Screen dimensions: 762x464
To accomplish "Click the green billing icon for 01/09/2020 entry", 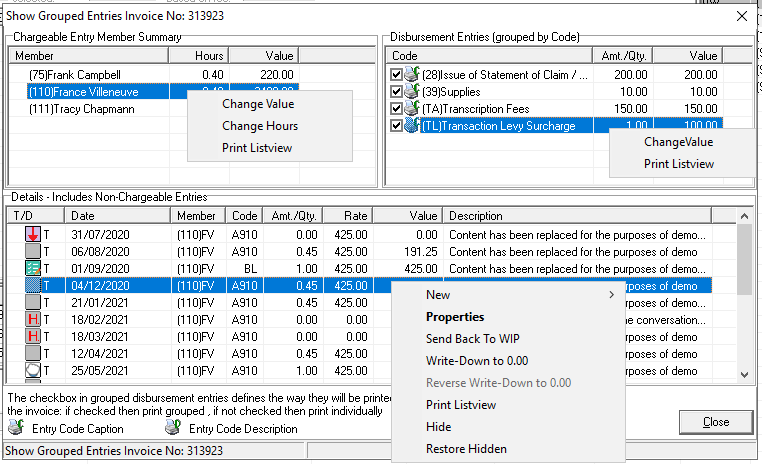I will point(33,269).
